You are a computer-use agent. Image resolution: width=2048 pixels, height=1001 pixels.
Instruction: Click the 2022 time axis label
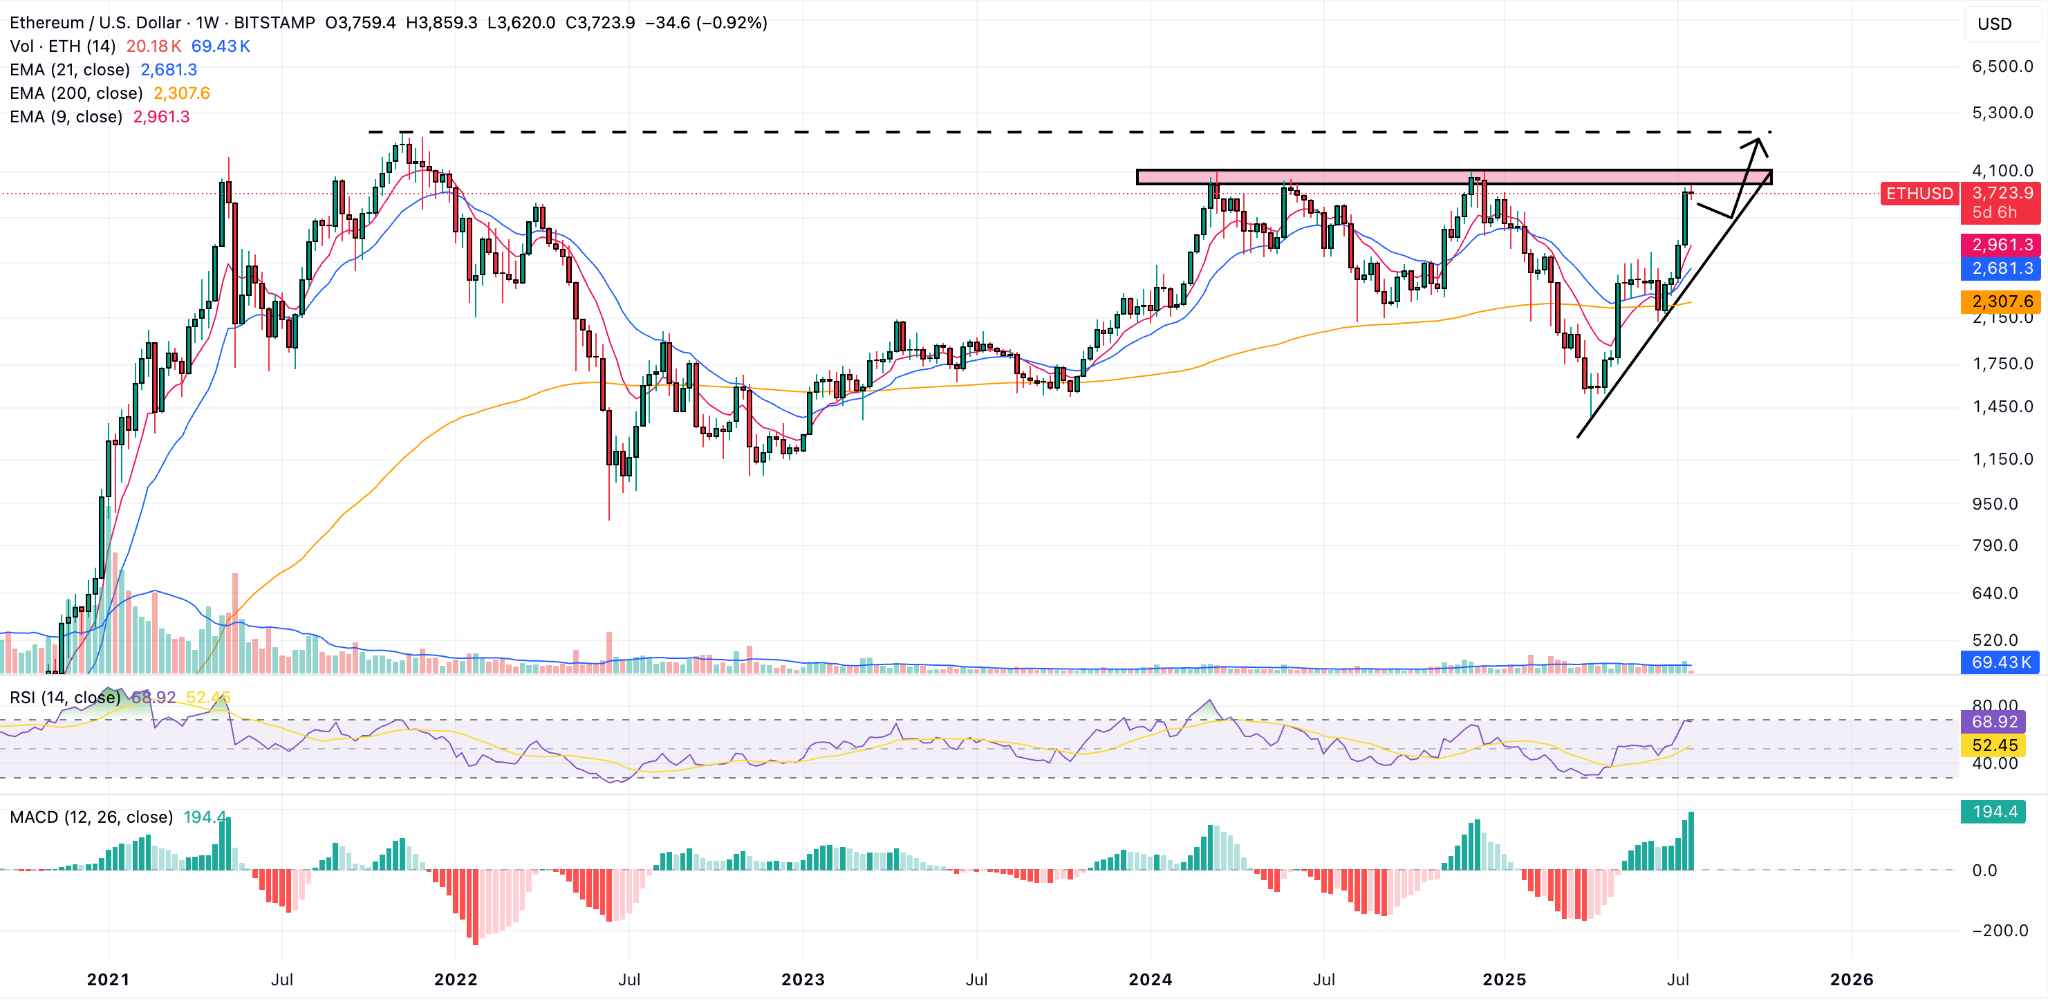coord(456,980)
